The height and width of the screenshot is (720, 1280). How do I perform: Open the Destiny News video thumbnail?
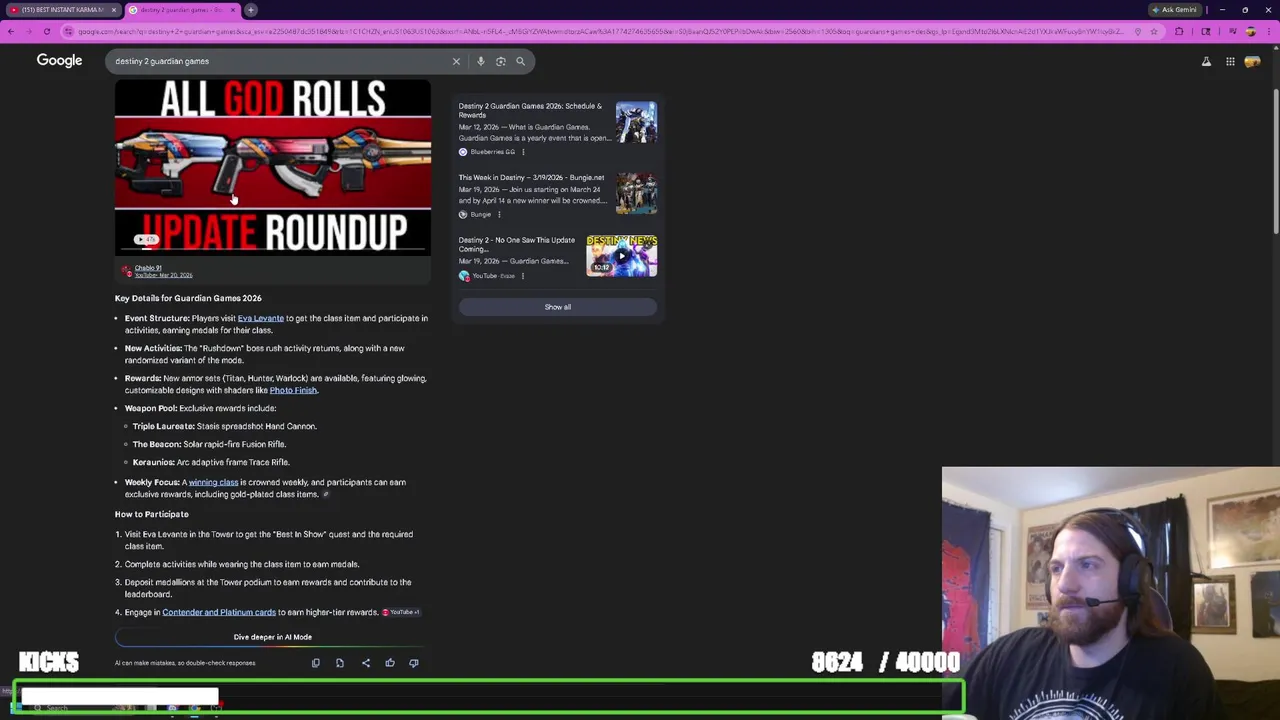tap(621, 255)
